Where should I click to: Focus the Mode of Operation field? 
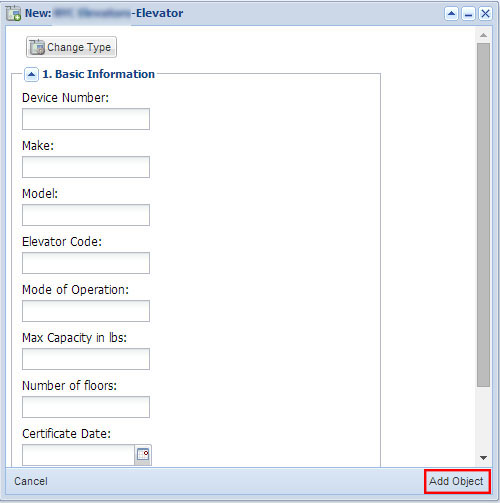click(x=86, y=311)
